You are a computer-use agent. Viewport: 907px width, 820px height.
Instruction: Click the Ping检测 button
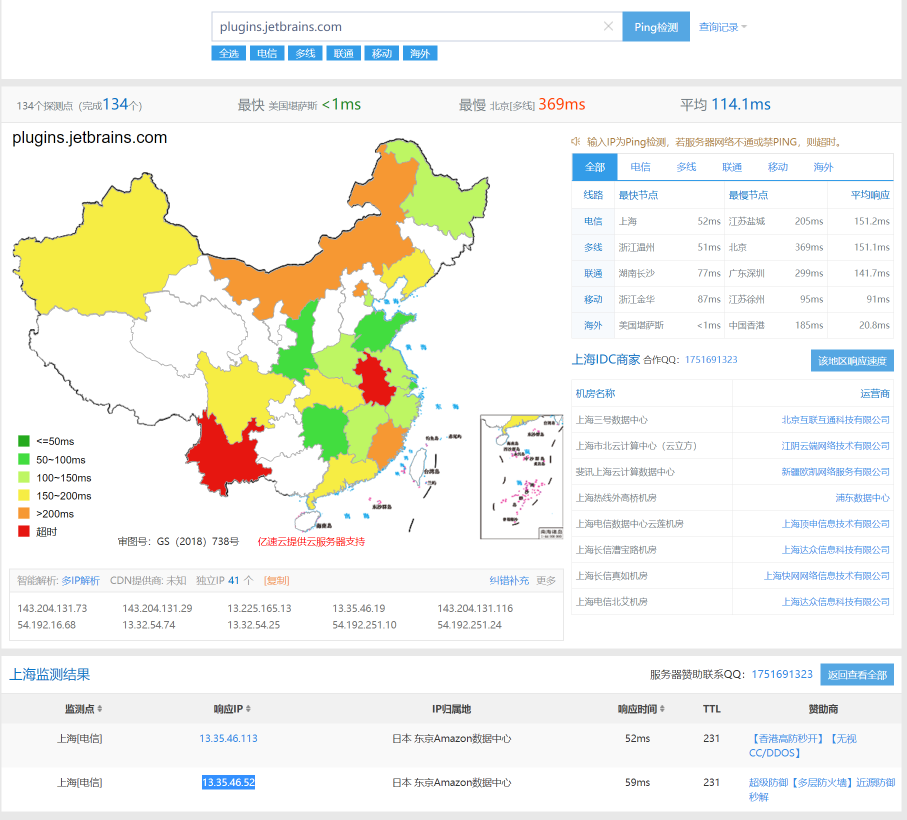coord(656,27)
